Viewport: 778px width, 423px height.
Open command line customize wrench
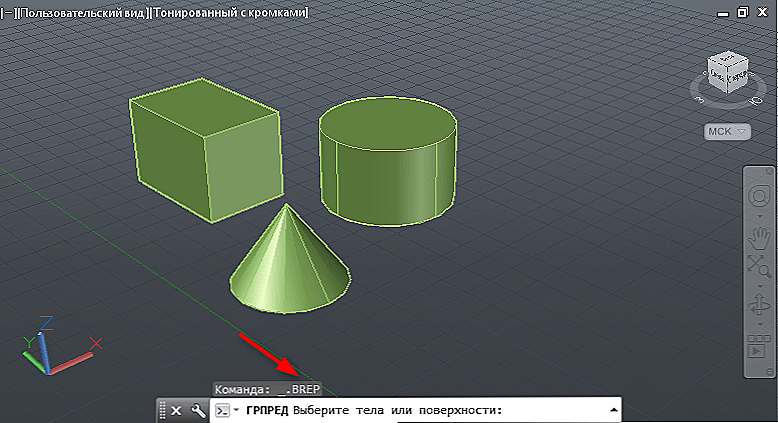198,411
